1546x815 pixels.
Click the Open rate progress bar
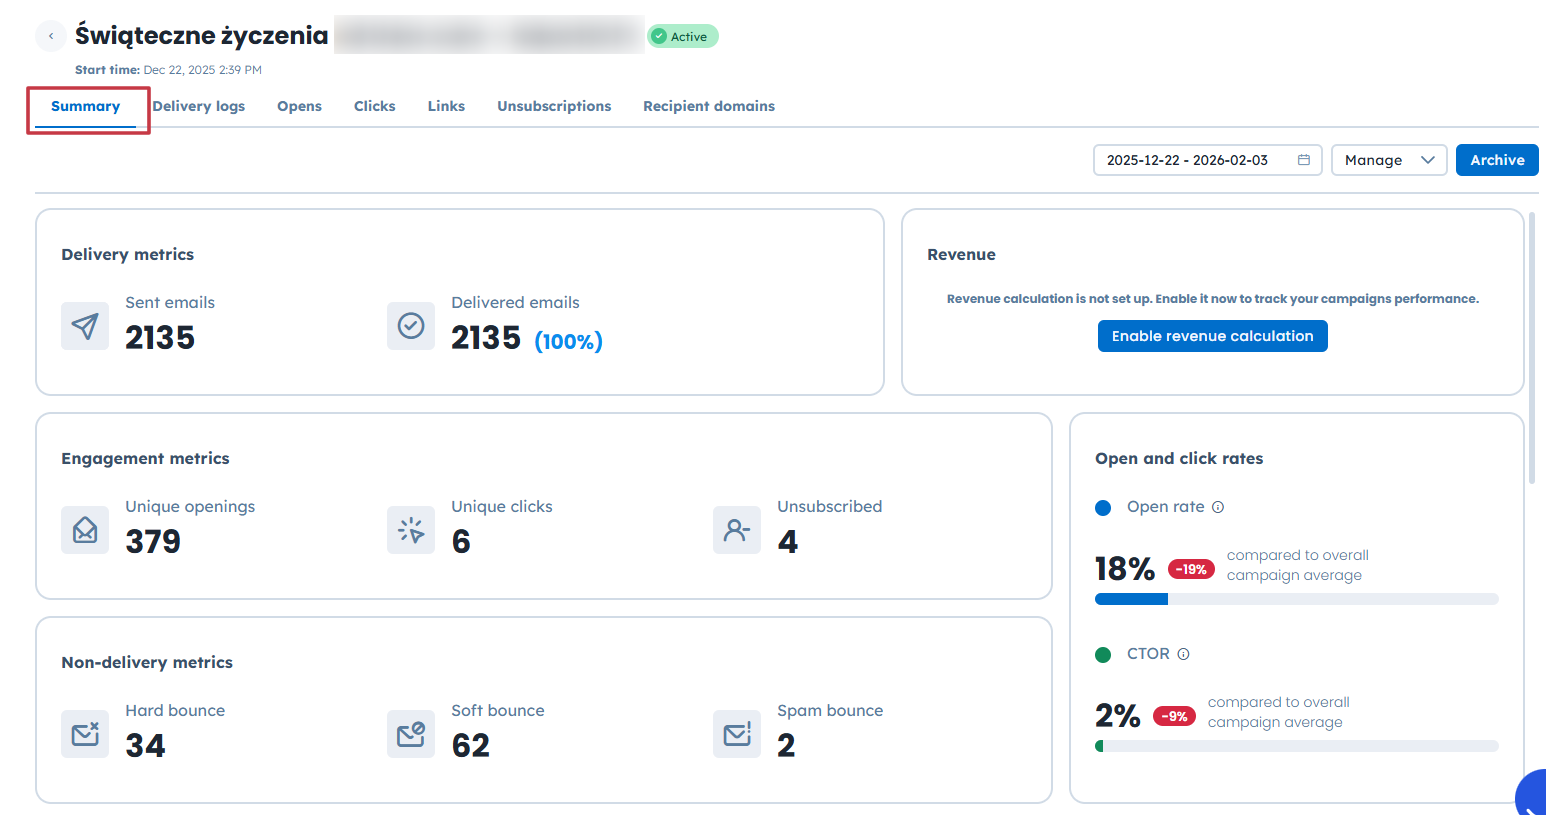1296,599
